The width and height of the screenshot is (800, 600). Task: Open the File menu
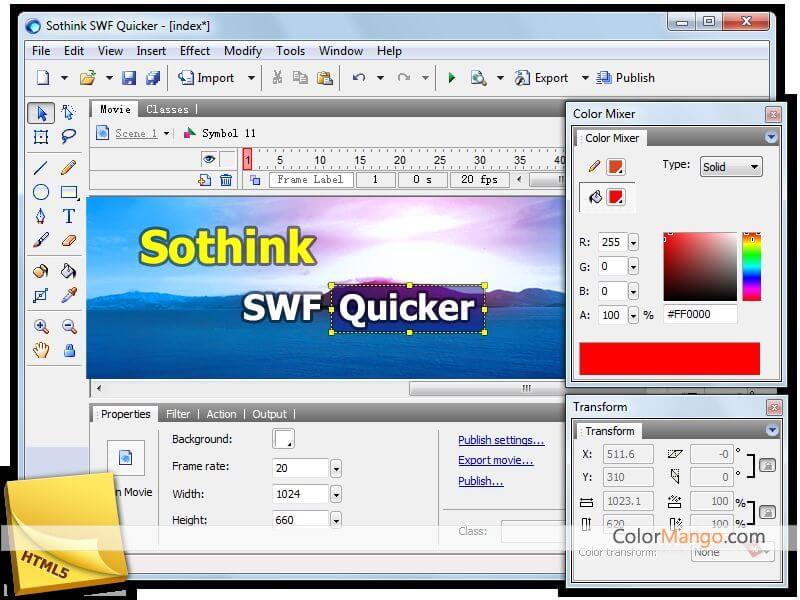point(41,51)
